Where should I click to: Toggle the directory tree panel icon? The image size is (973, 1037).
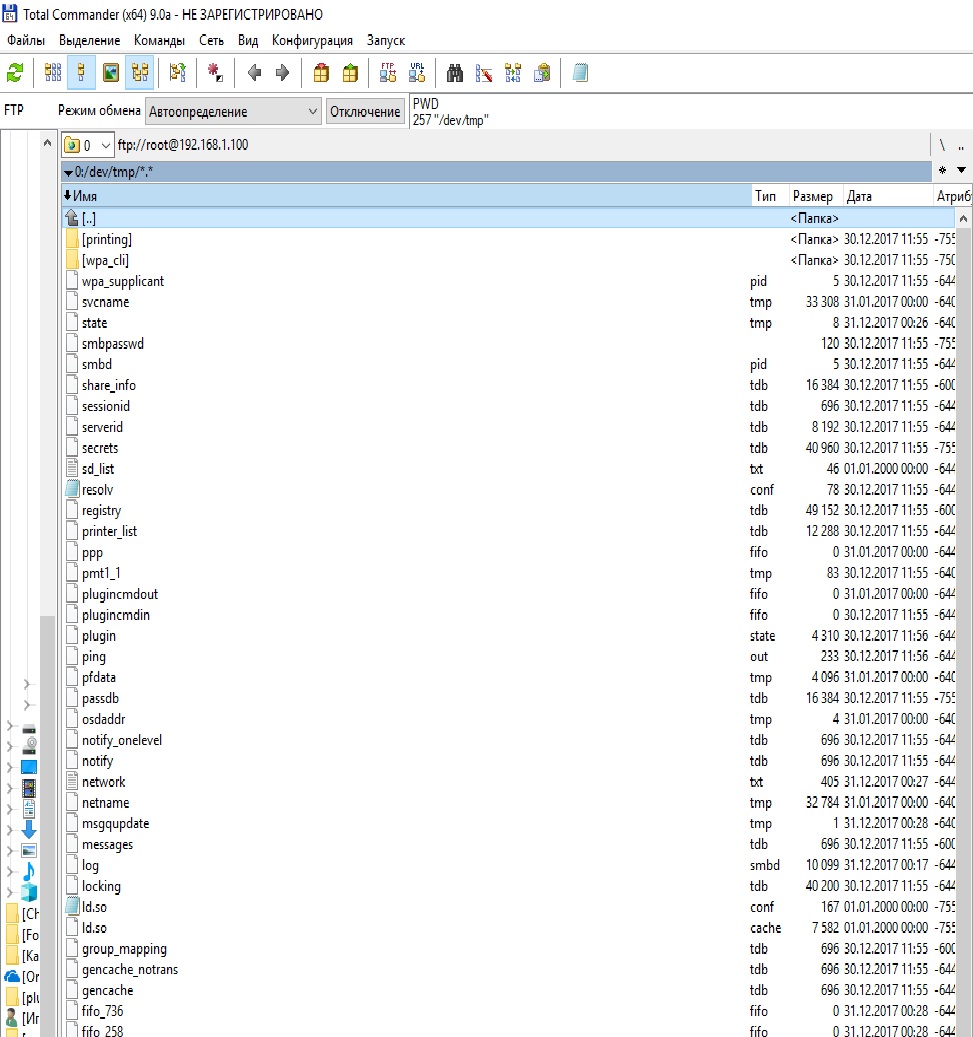pyautogui.click(x=140, y=73)
